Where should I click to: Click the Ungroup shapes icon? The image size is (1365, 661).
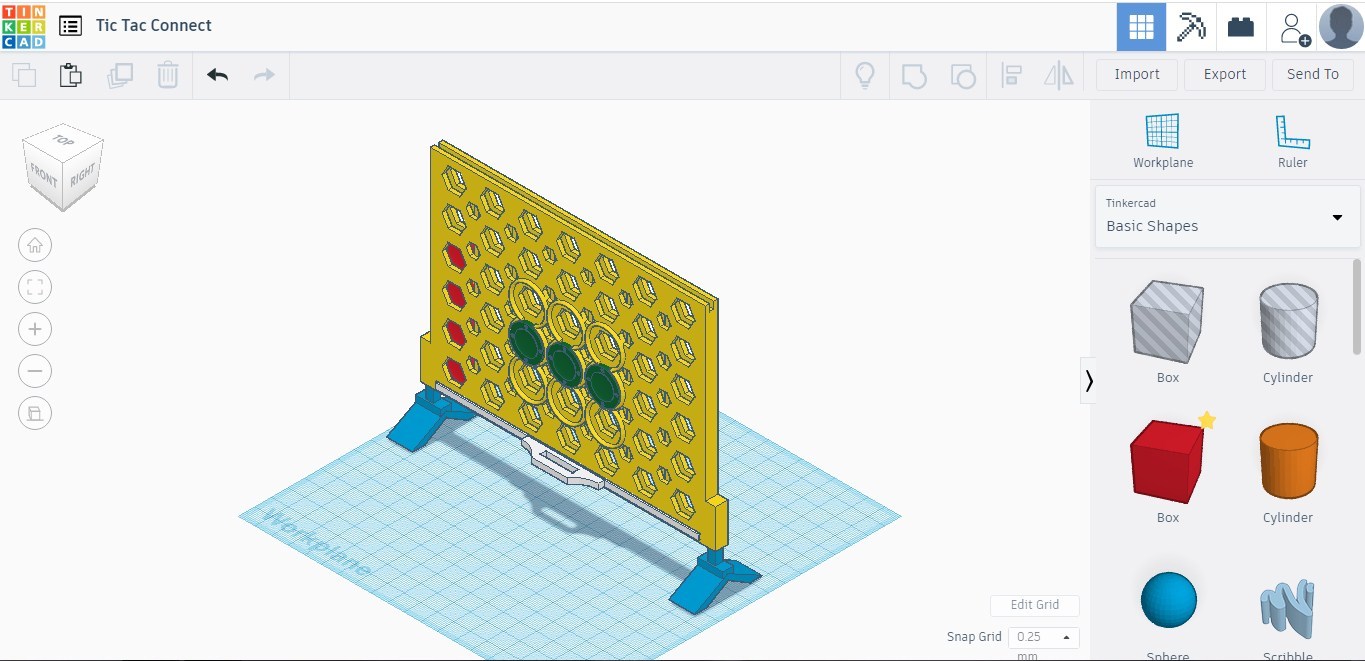tap(962, 75)
